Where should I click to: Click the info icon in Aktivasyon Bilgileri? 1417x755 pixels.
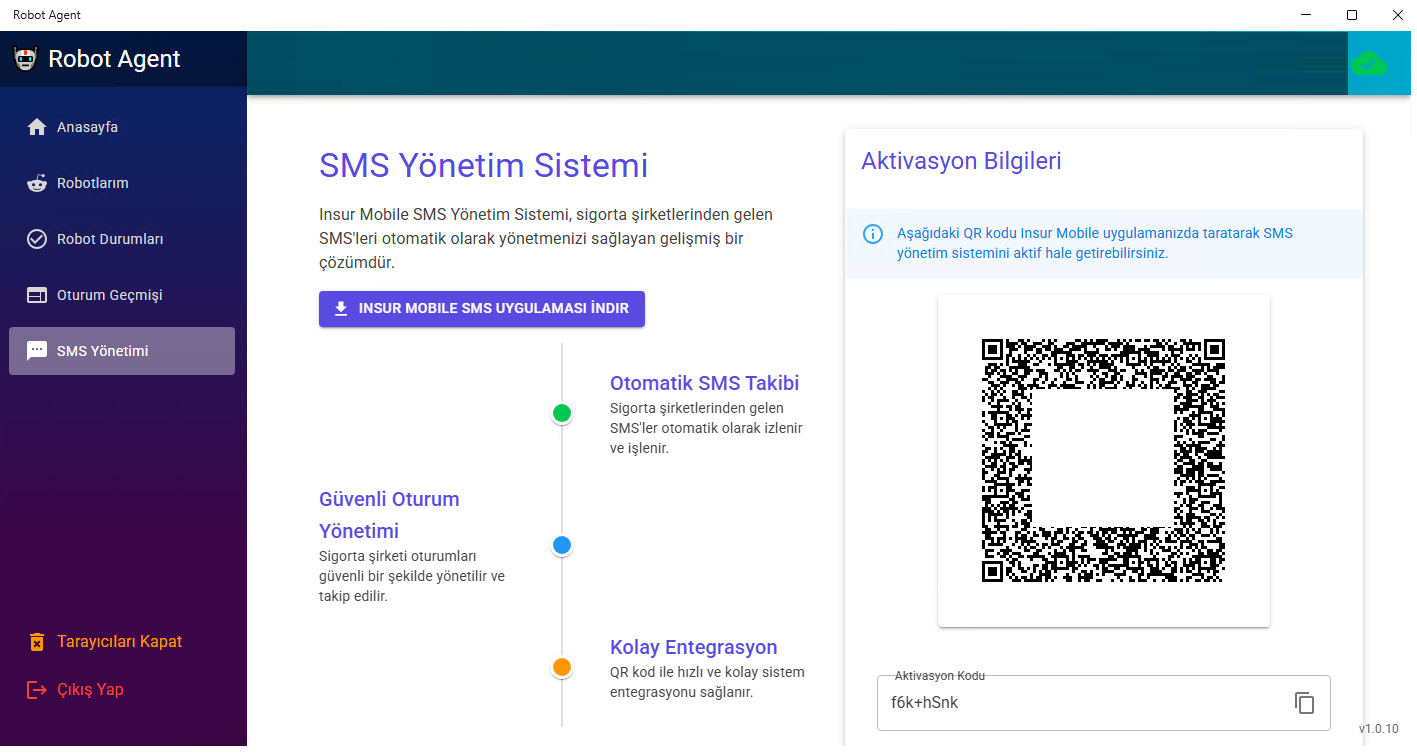click(x=872, y=233)
